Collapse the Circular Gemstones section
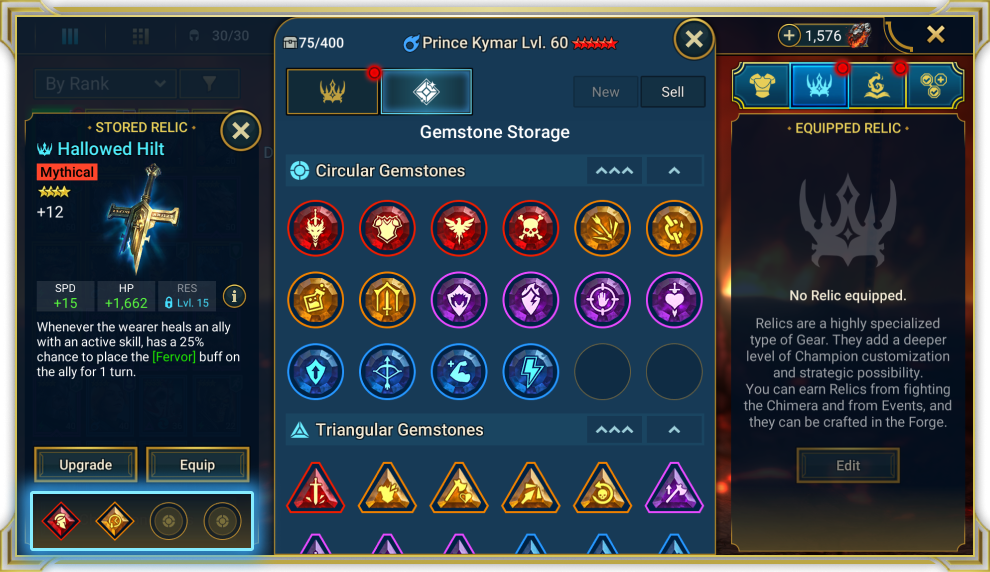The height and width of the screenshot is (572, 990). (674, 170)
